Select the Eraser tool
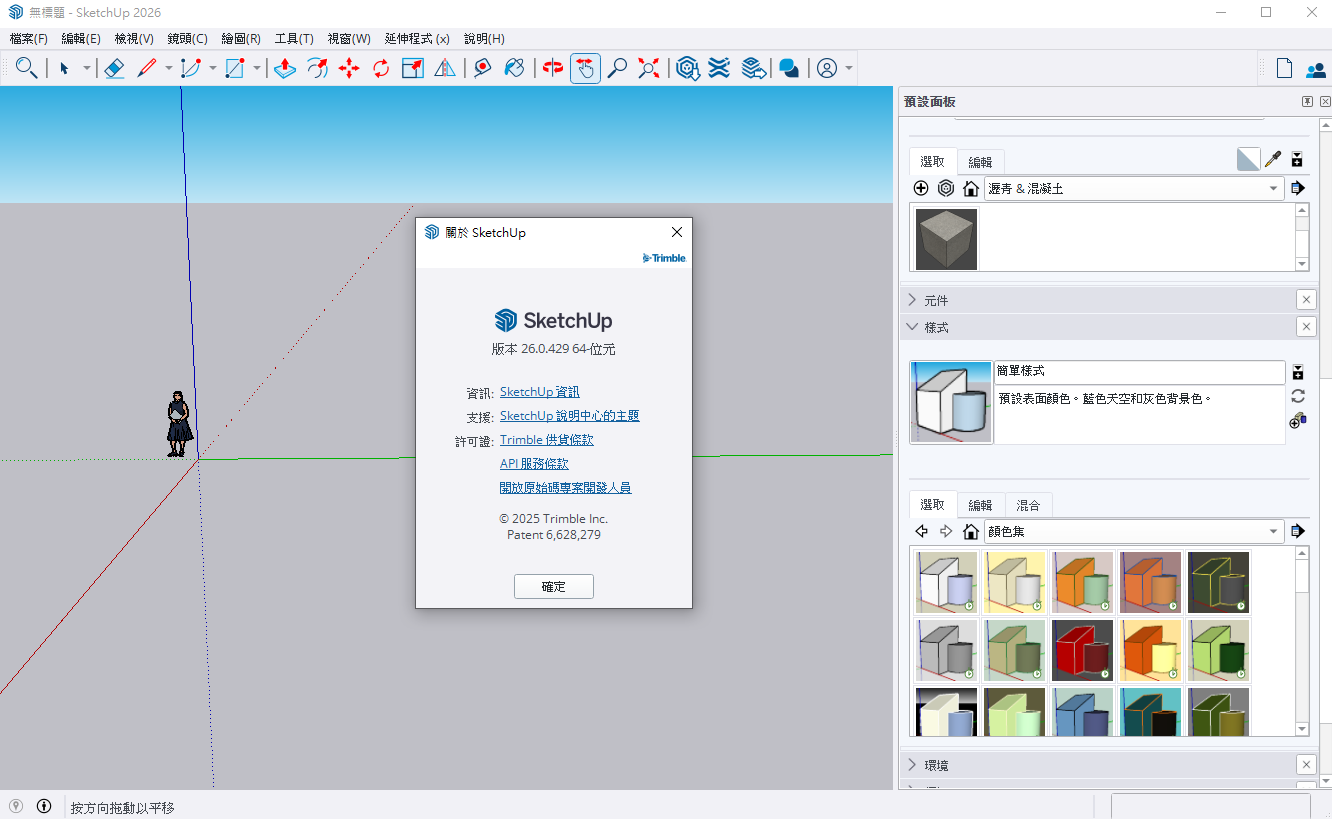Image resolution: width=1332 pixels, height=819 pixels. click(x=114, y=68)
